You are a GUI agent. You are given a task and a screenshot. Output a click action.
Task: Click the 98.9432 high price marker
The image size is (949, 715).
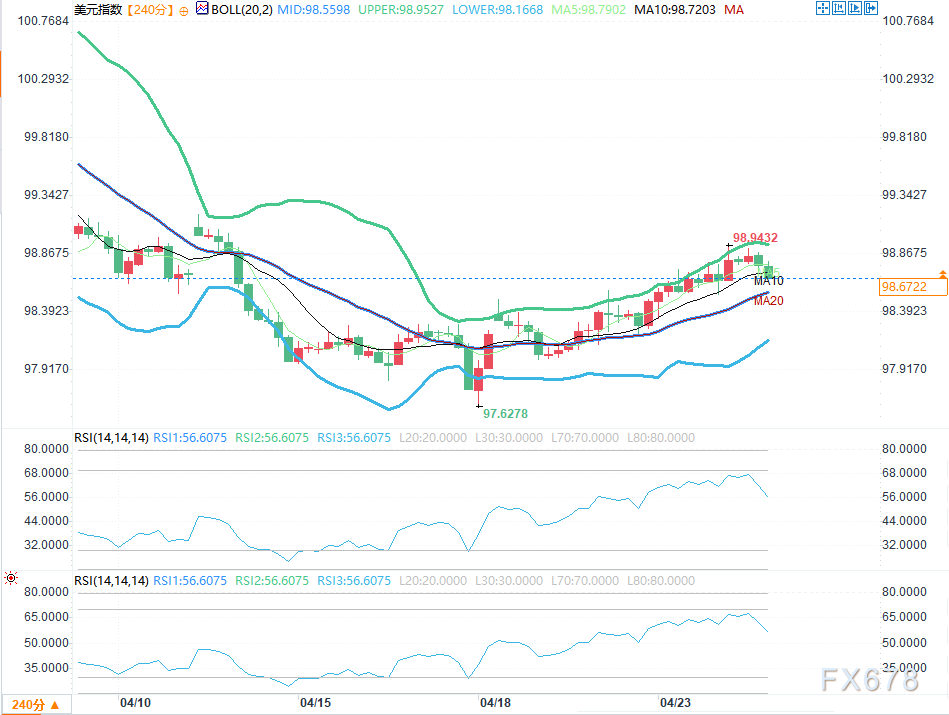(x=755, y=238)
